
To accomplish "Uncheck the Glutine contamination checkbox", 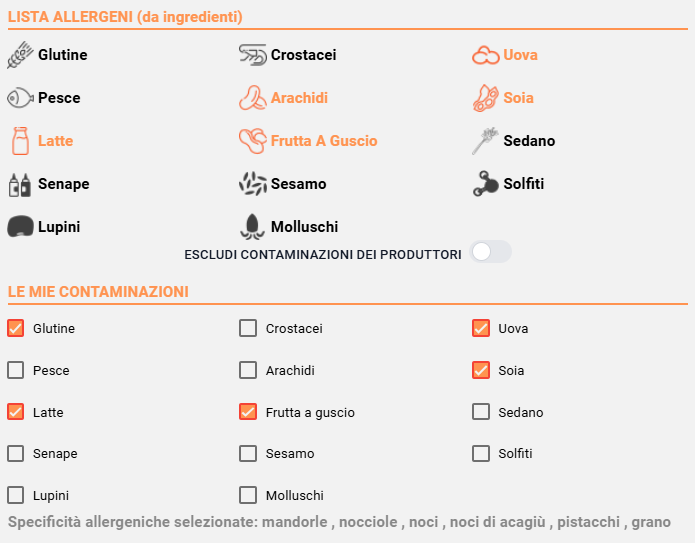I will click(x=16, y=328).
